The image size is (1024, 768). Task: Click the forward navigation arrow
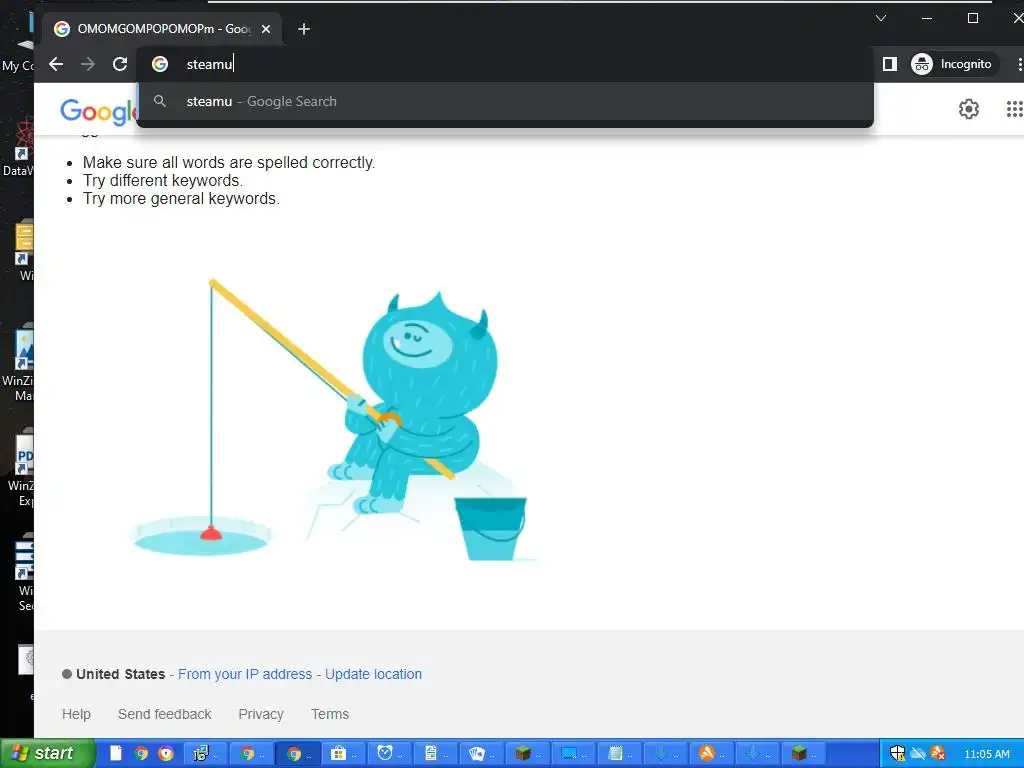(x=88, y=64)
